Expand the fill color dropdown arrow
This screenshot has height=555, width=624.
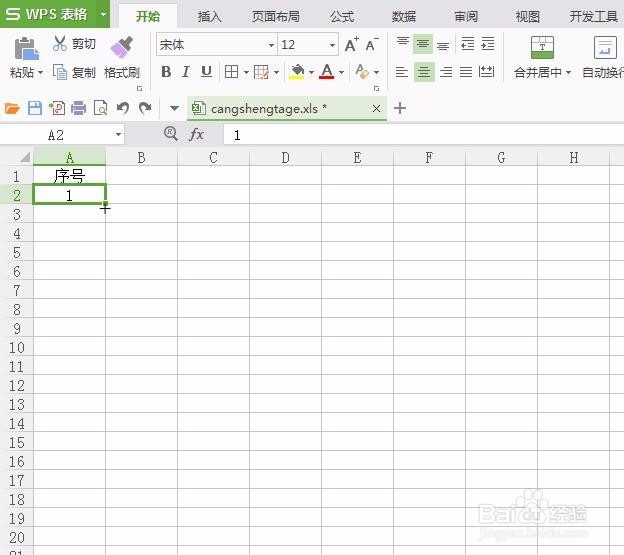click(x=311, y=73)
